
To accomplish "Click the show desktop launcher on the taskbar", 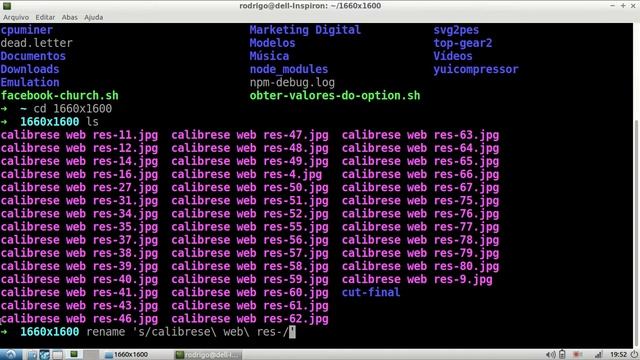I will 57,354.
